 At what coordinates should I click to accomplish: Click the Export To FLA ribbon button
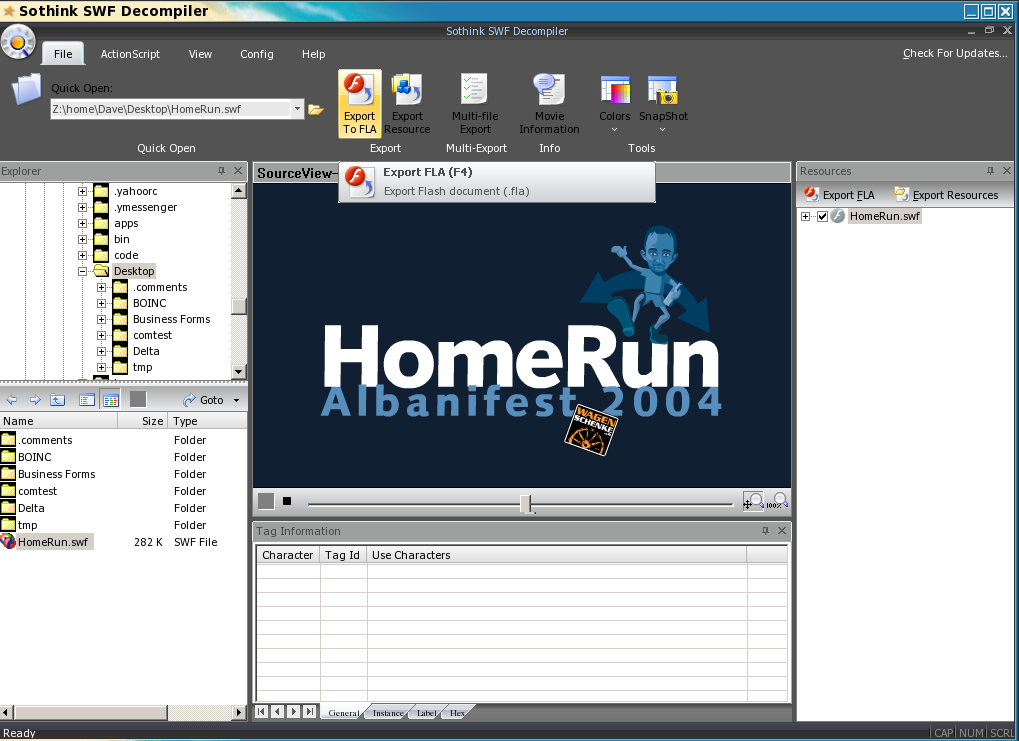pos(359,103)
